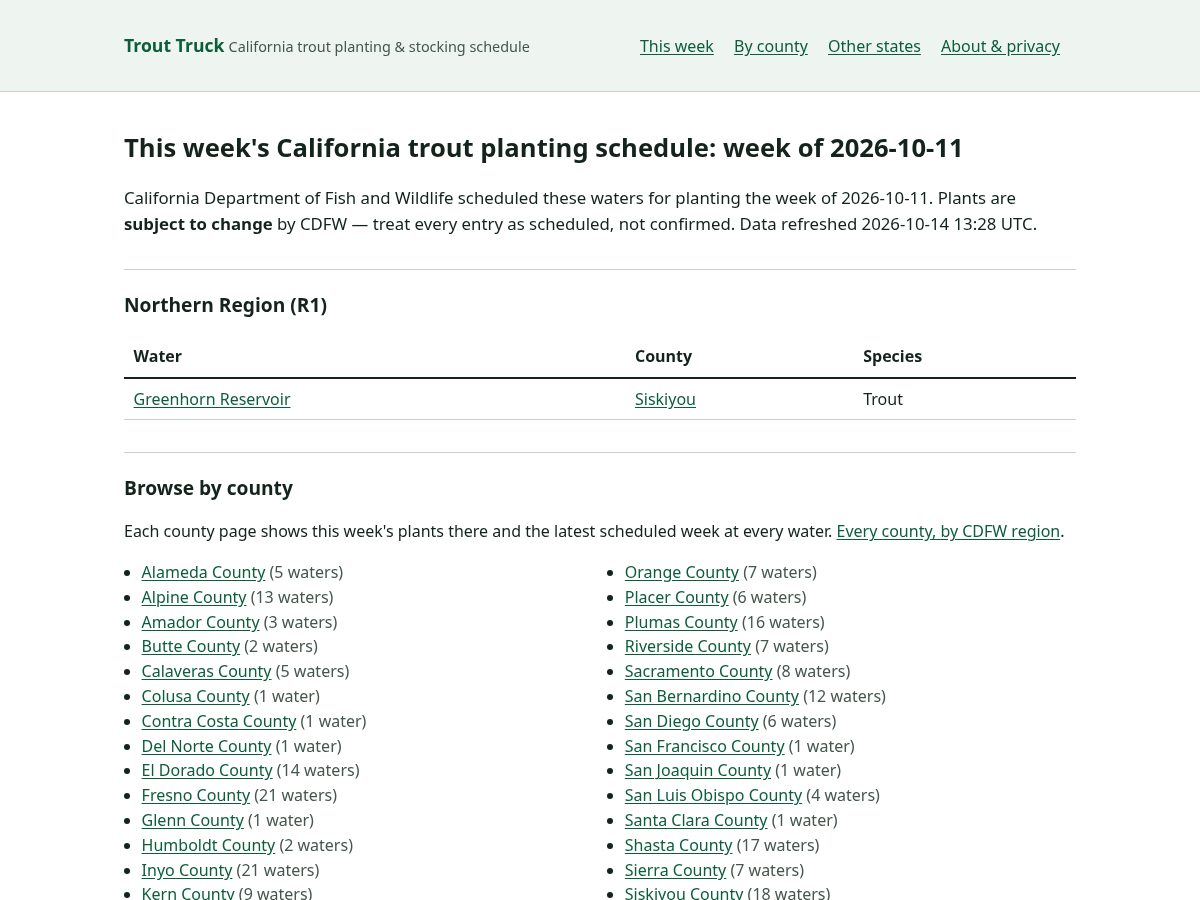Screen dimensions: 1200x900
Task: Open El Dorado County link
Action: [207, 770]
